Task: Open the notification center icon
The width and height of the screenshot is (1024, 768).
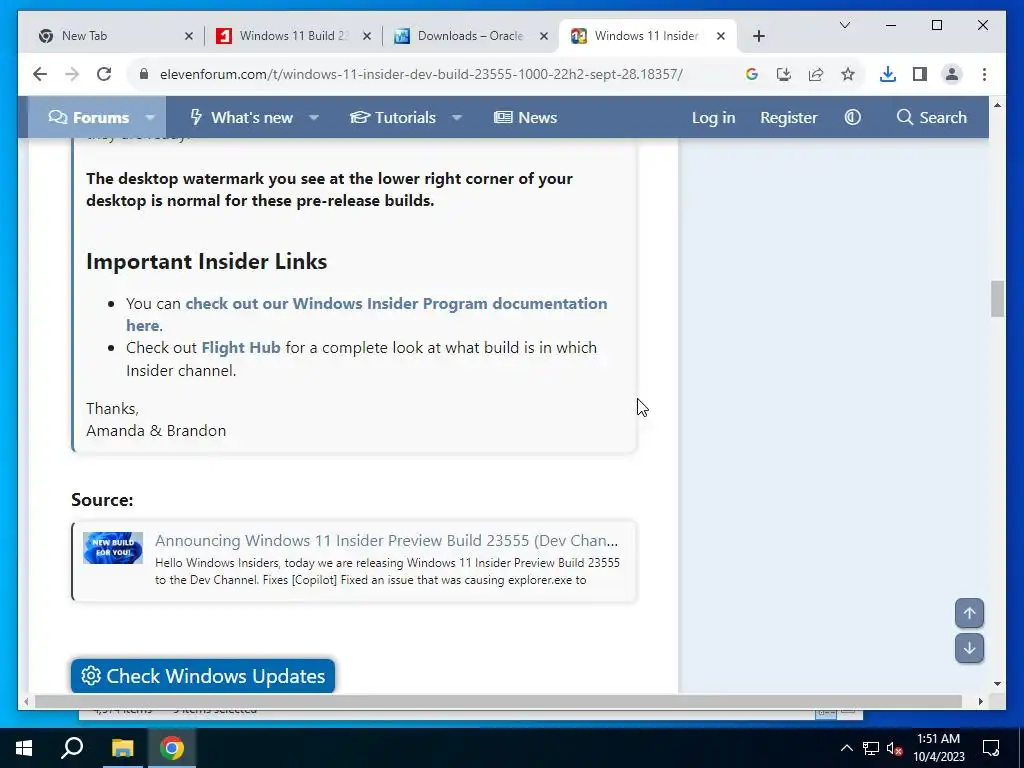Action: [991, 748]
